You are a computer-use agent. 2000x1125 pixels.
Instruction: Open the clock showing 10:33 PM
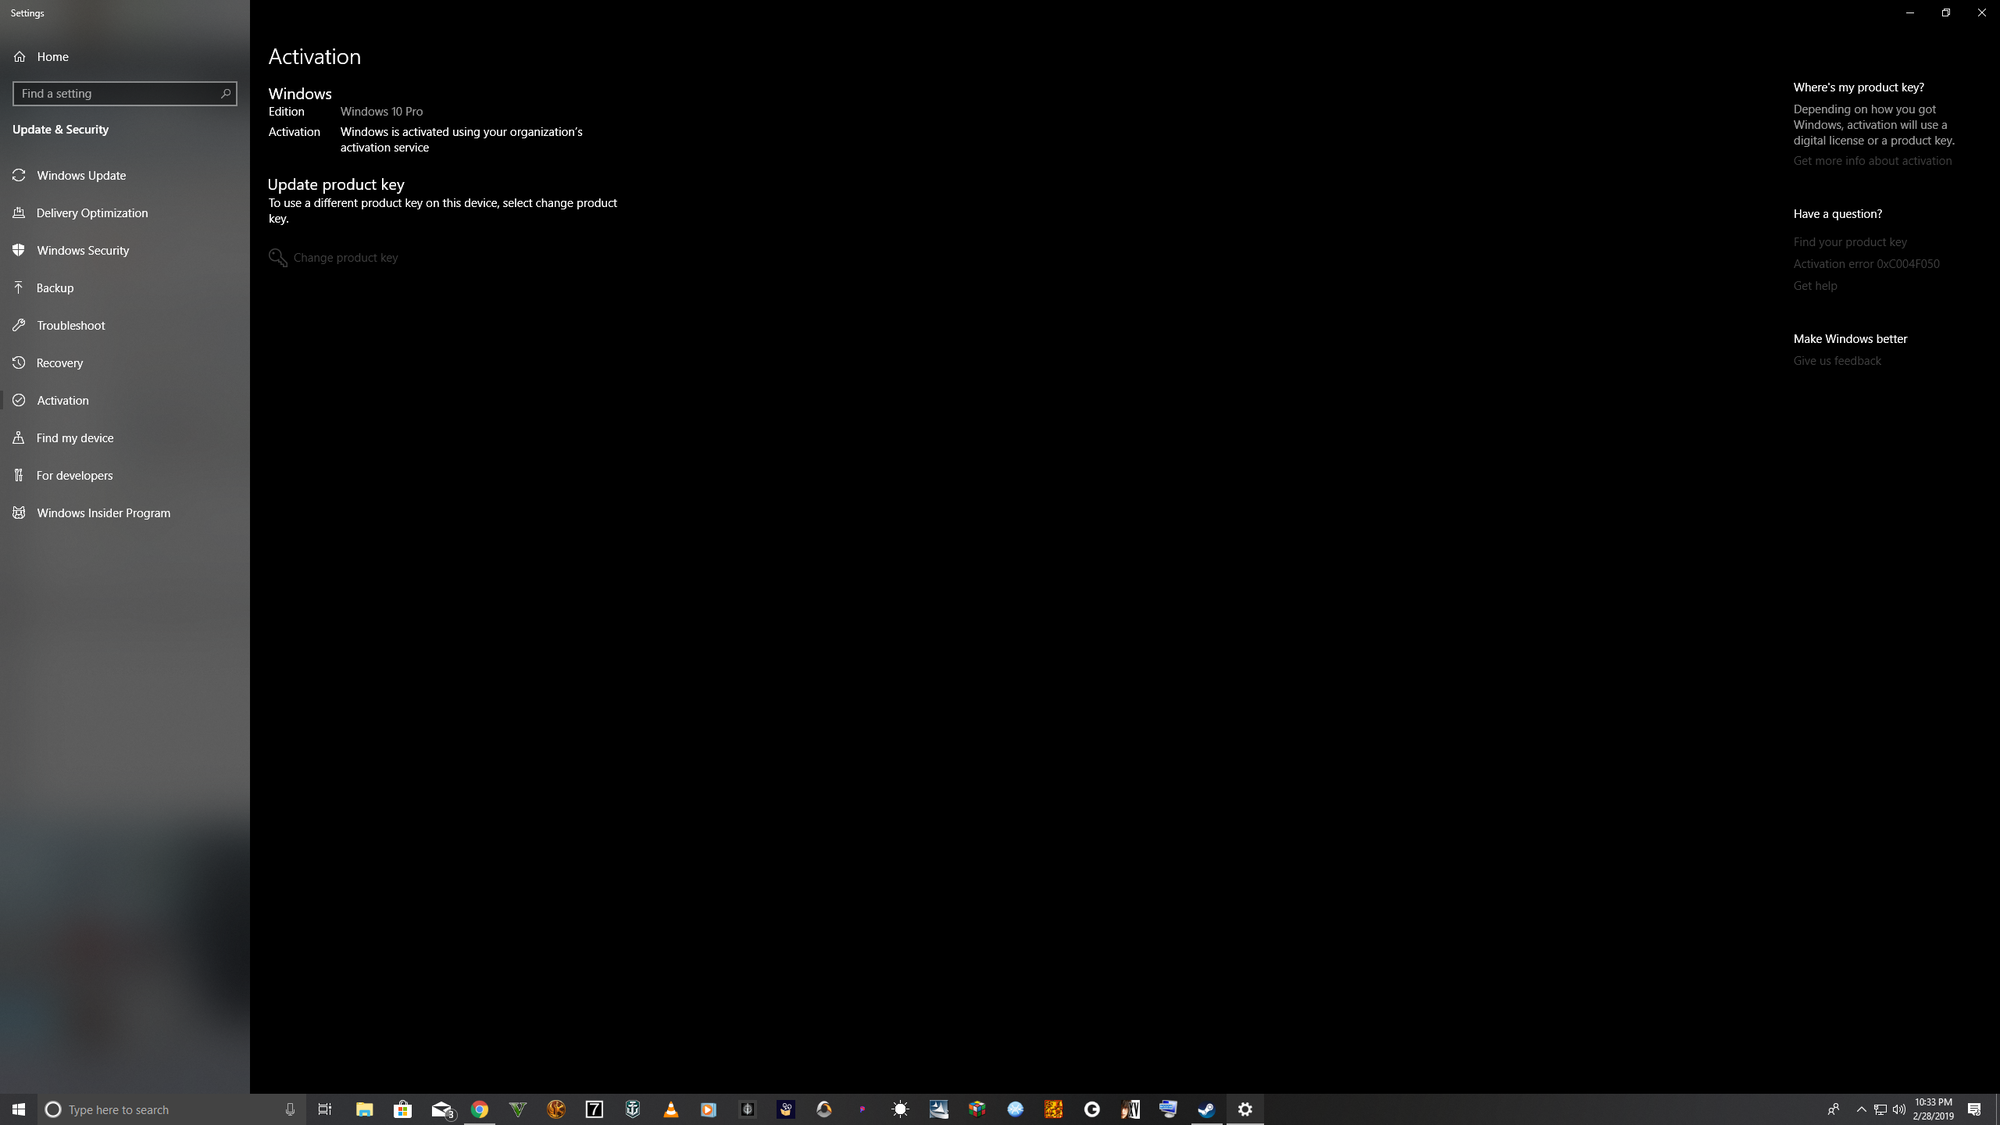[x=1933, y=1109]
